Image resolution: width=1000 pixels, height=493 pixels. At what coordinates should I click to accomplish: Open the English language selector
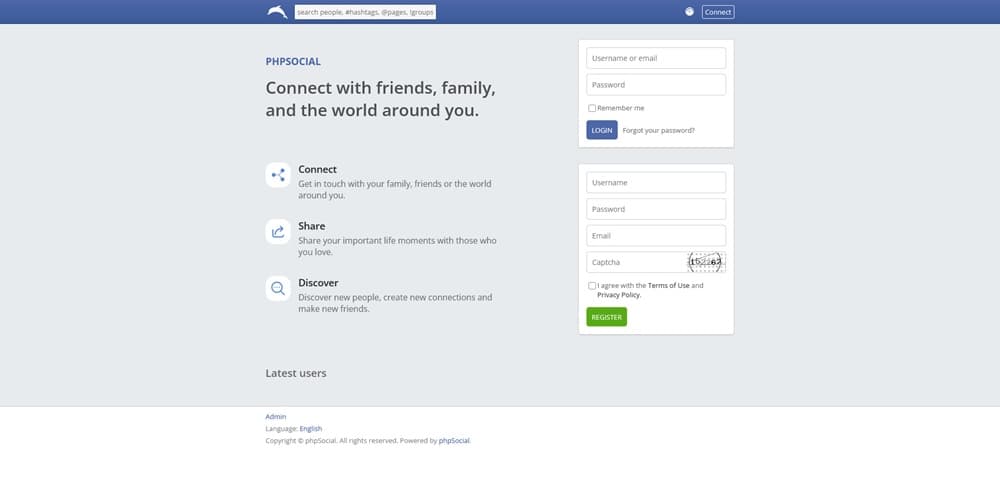(x=311, y=428)
